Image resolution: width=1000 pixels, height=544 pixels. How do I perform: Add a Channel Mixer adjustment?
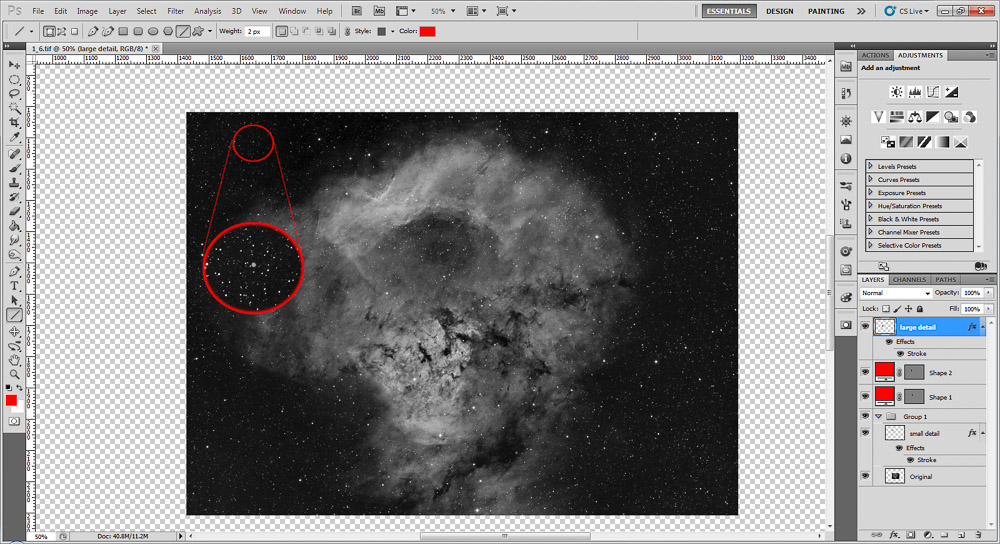tap(969, 117)
